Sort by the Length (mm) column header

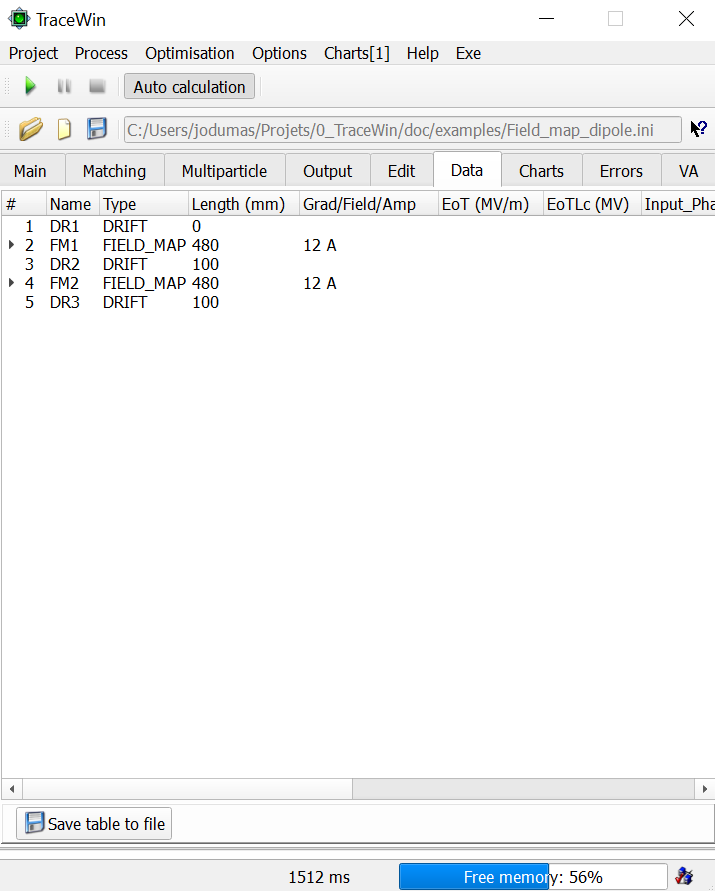click(x=244, y=204)
